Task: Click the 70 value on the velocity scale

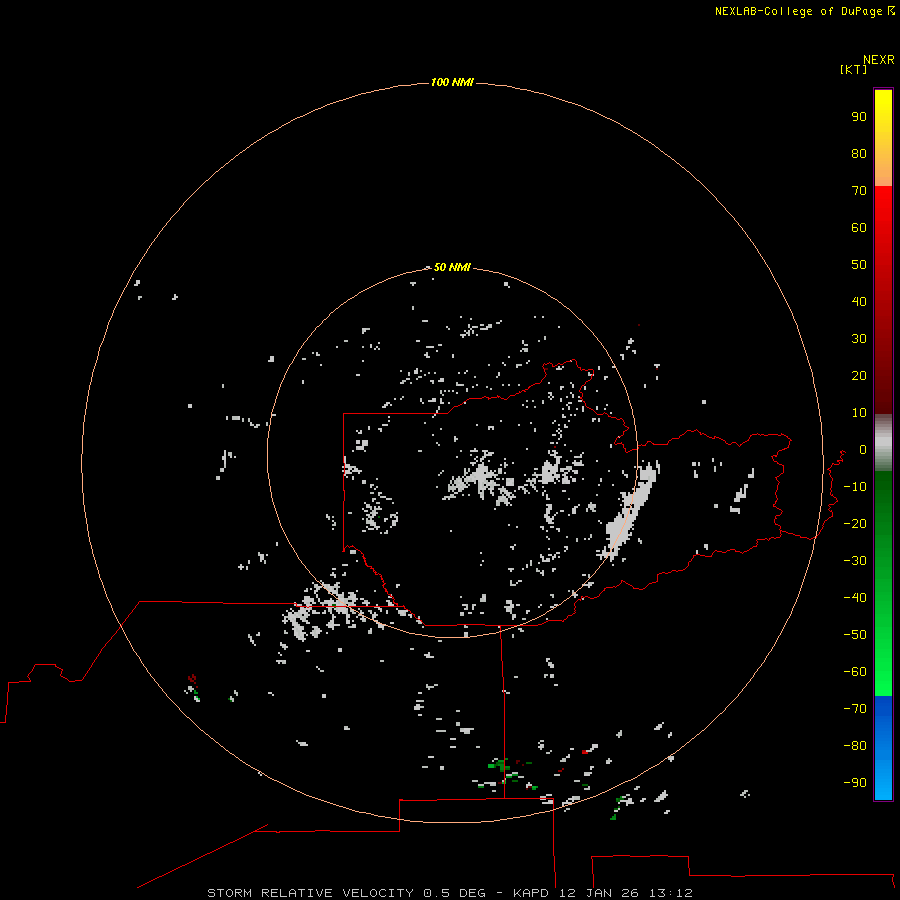Action: [x=859, y=191]
